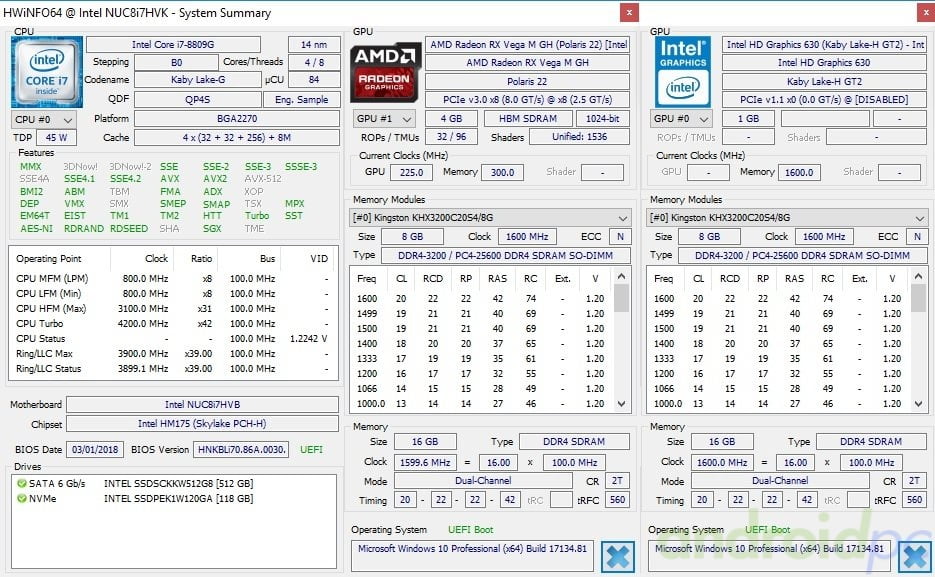Expand right panel Kingston memory module dropdown
Screen dimensions: 935x577
point(787,217)
